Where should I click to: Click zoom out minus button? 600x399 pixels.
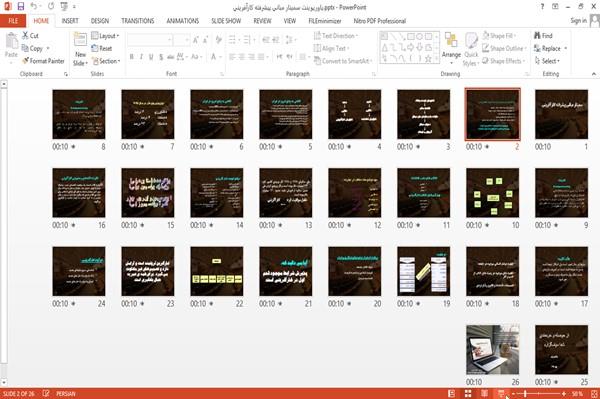click(x=514, y=393)
